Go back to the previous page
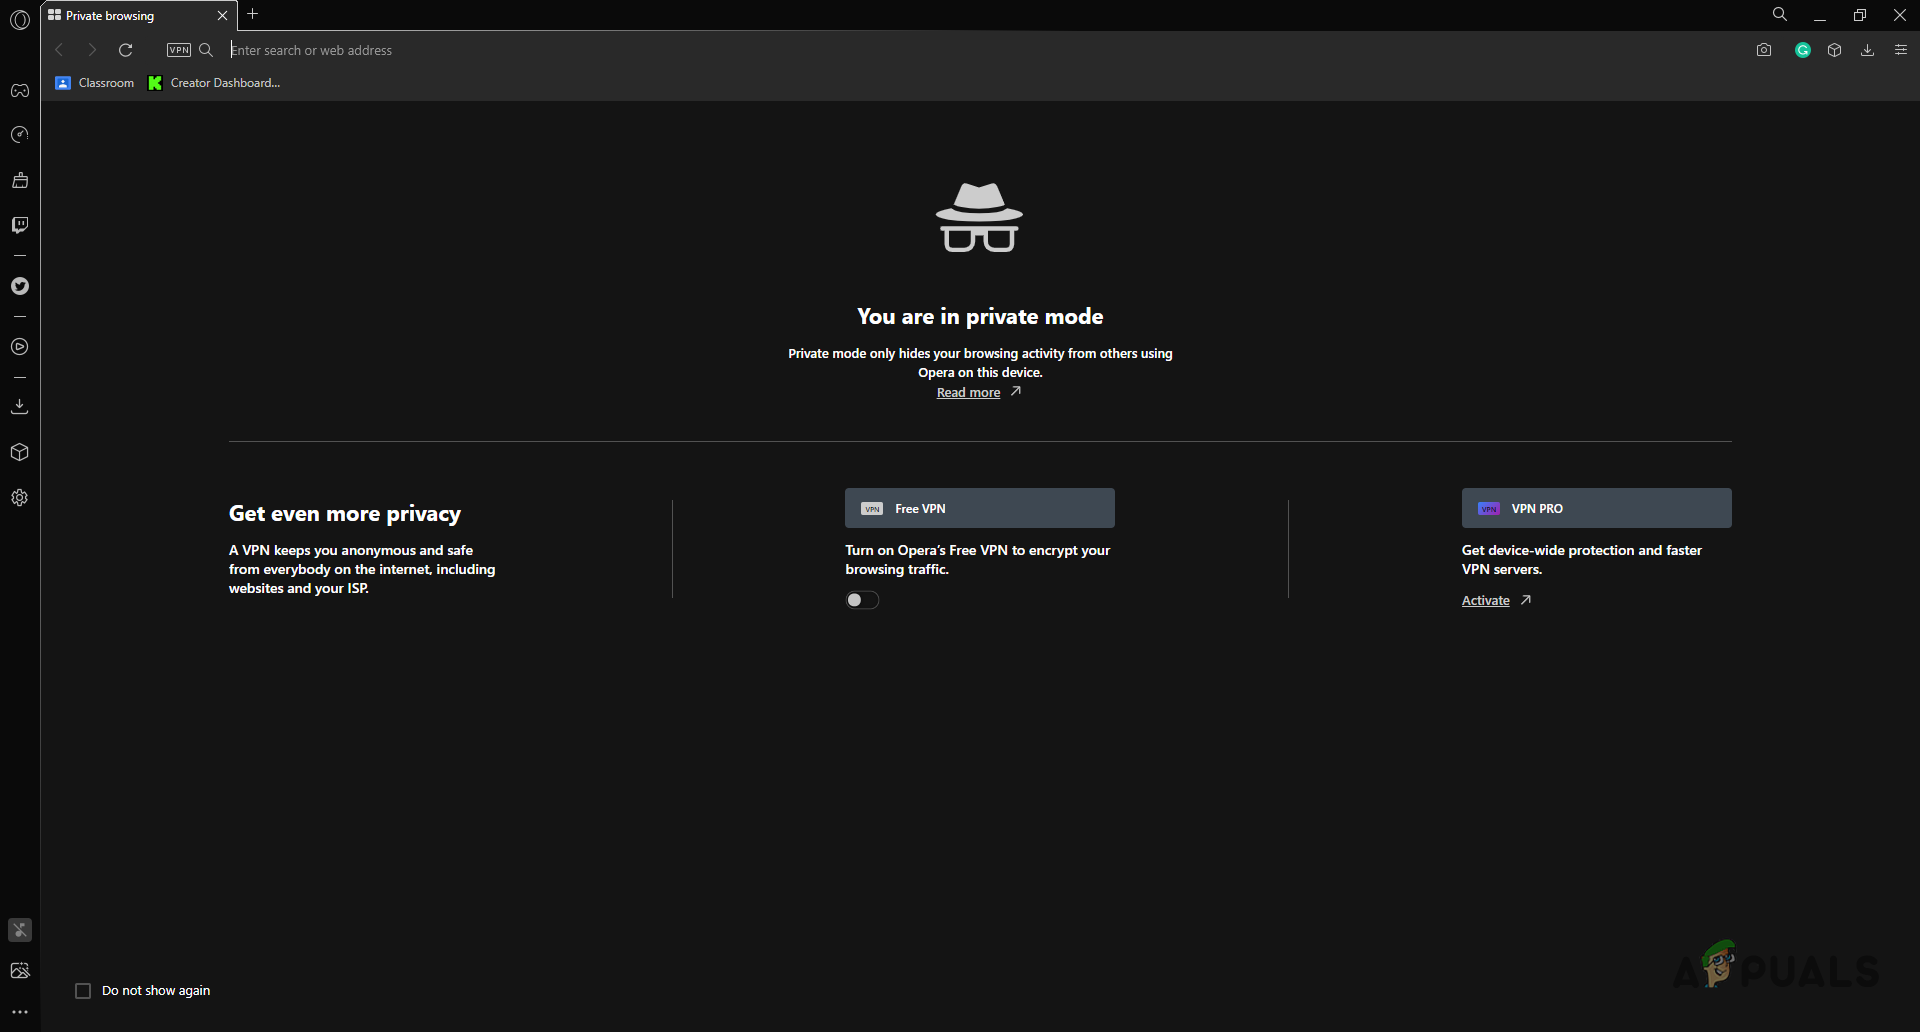1920x1032 pixels. click(x=59, y=50)
